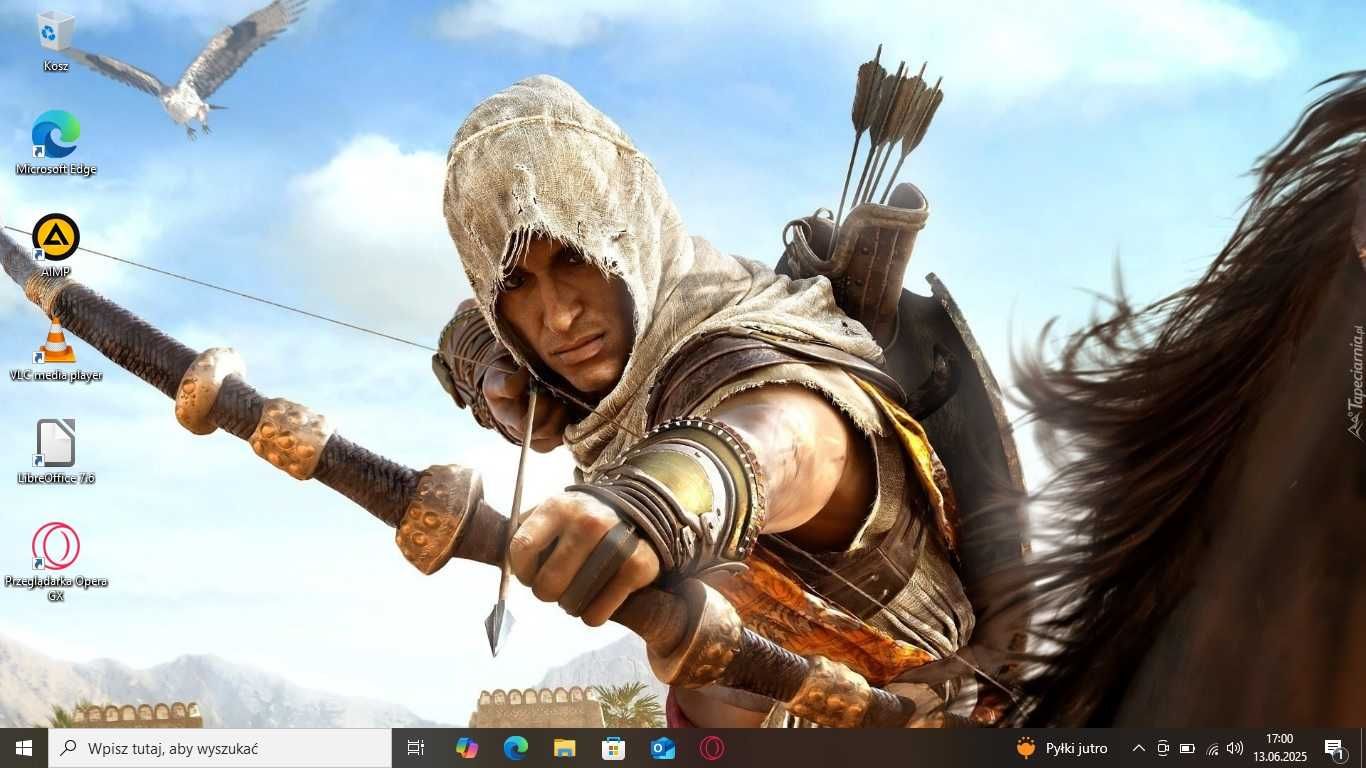Select the LibreOffice 7.6 desktop shortcut
The height and width of the screenshot is (768, 1366).
(56, 452)
